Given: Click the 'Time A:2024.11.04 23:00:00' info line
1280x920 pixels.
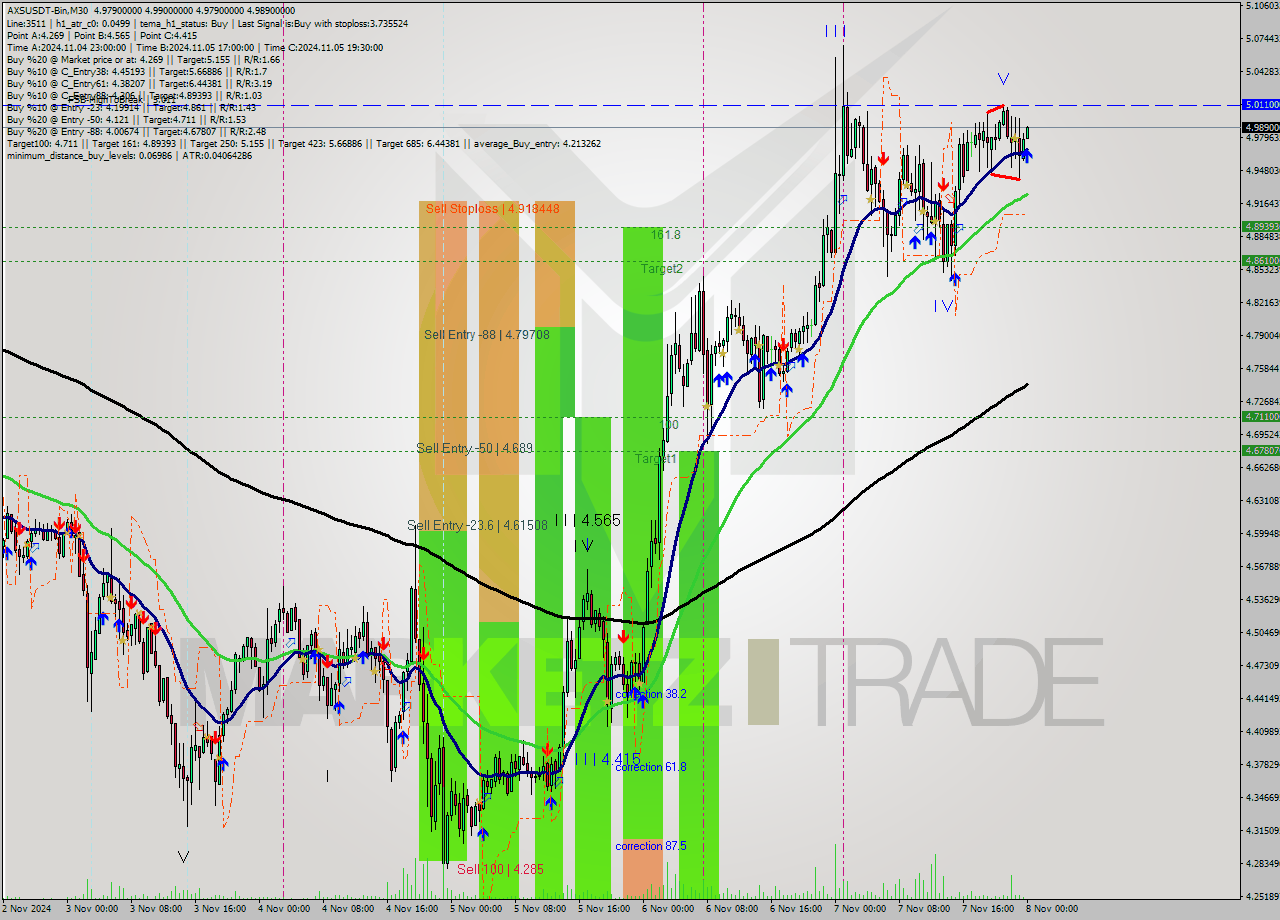Looking at the screenshot, I should [x=194, y=47].
